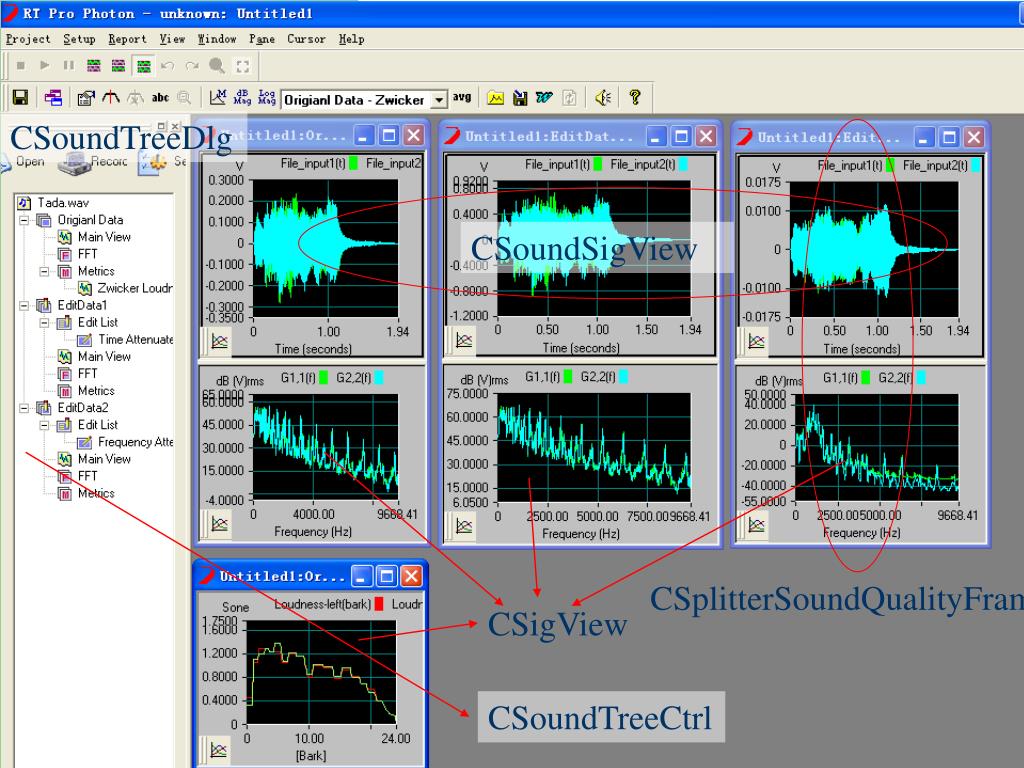Select the Frequency Atte tree item
The height and width of the screenshot is (768, 1024).
click(135, 442)
